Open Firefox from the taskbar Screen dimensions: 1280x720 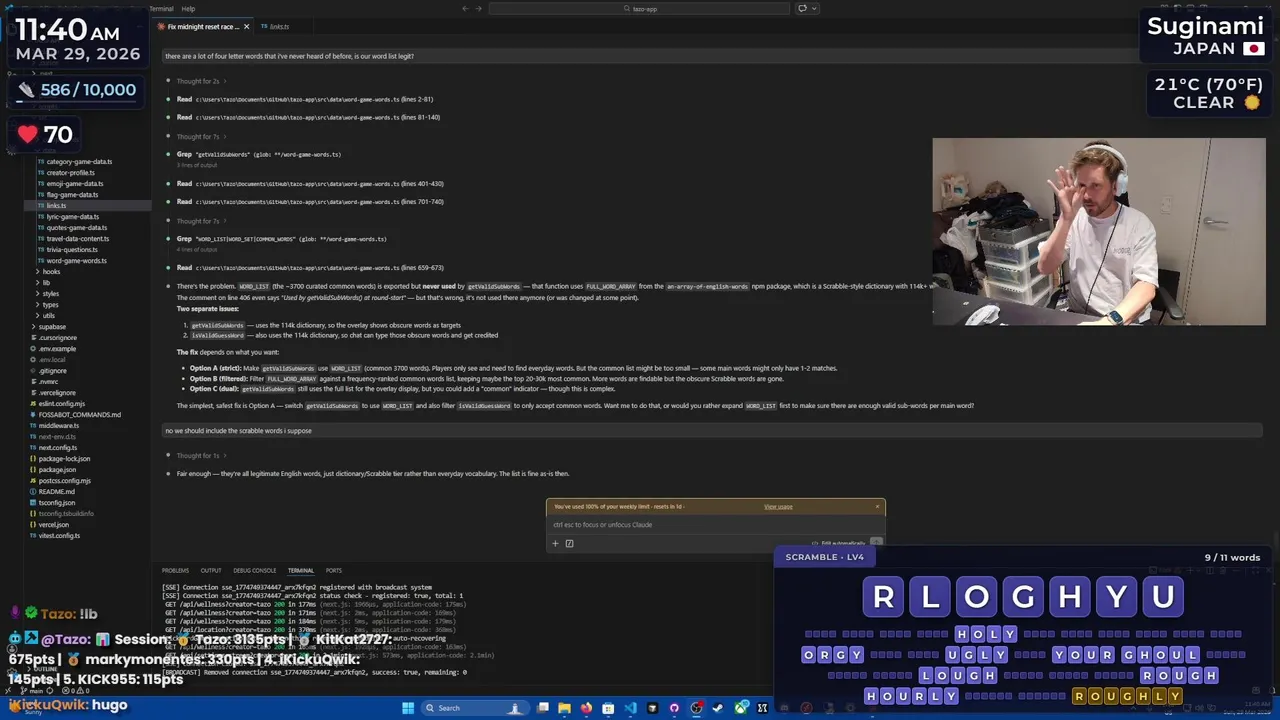pos(586,708)
